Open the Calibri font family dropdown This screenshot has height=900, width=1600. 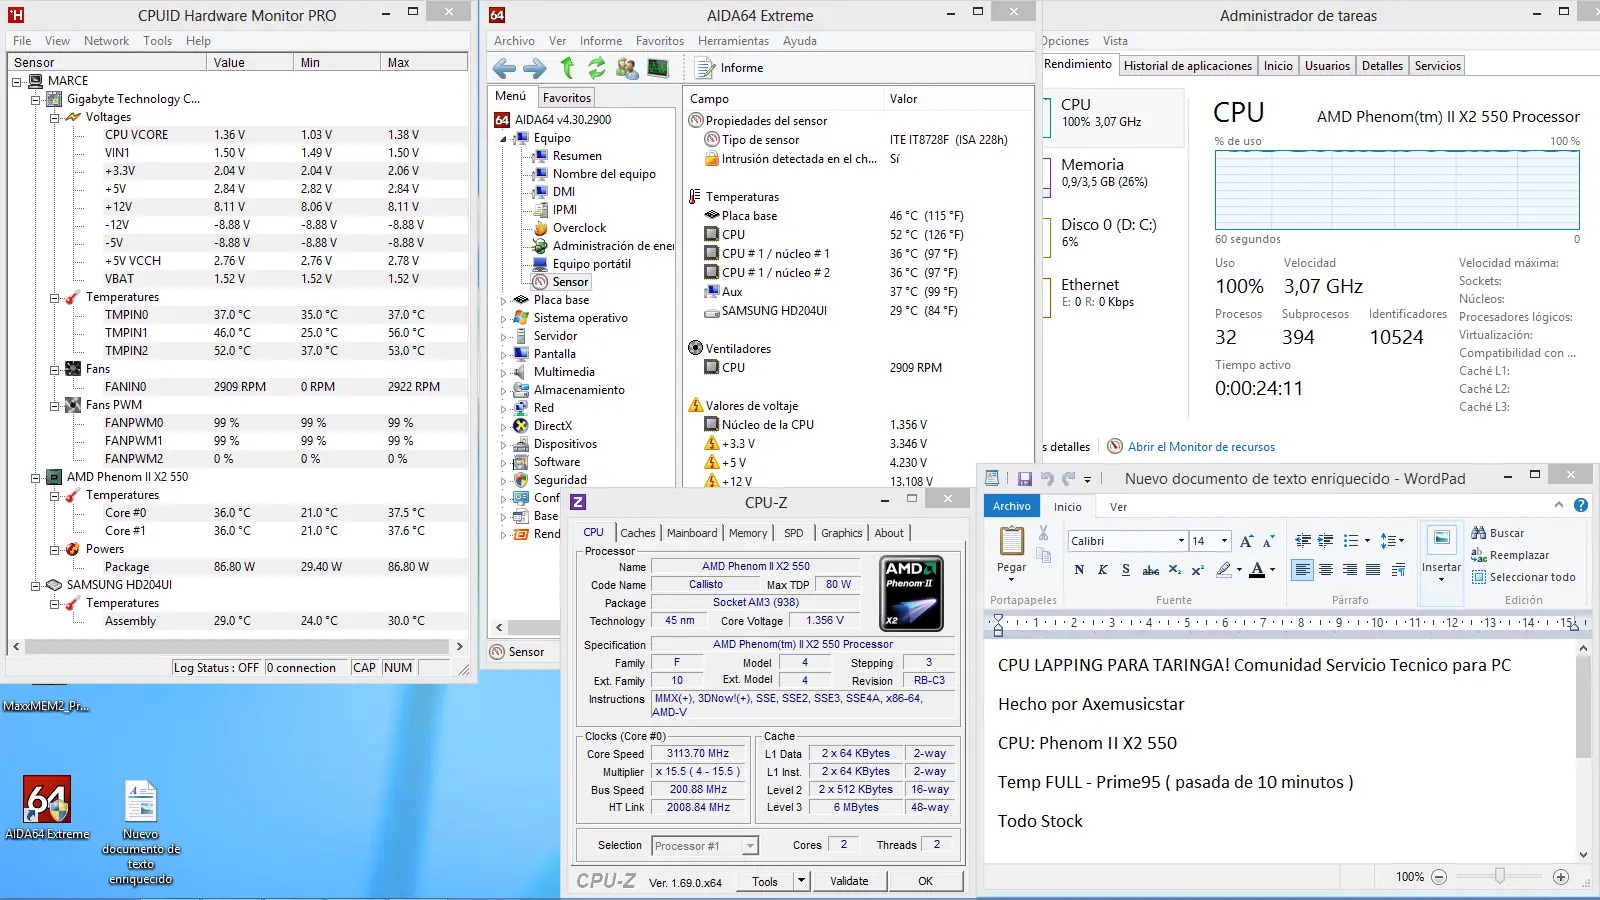tap(1181, 541)
